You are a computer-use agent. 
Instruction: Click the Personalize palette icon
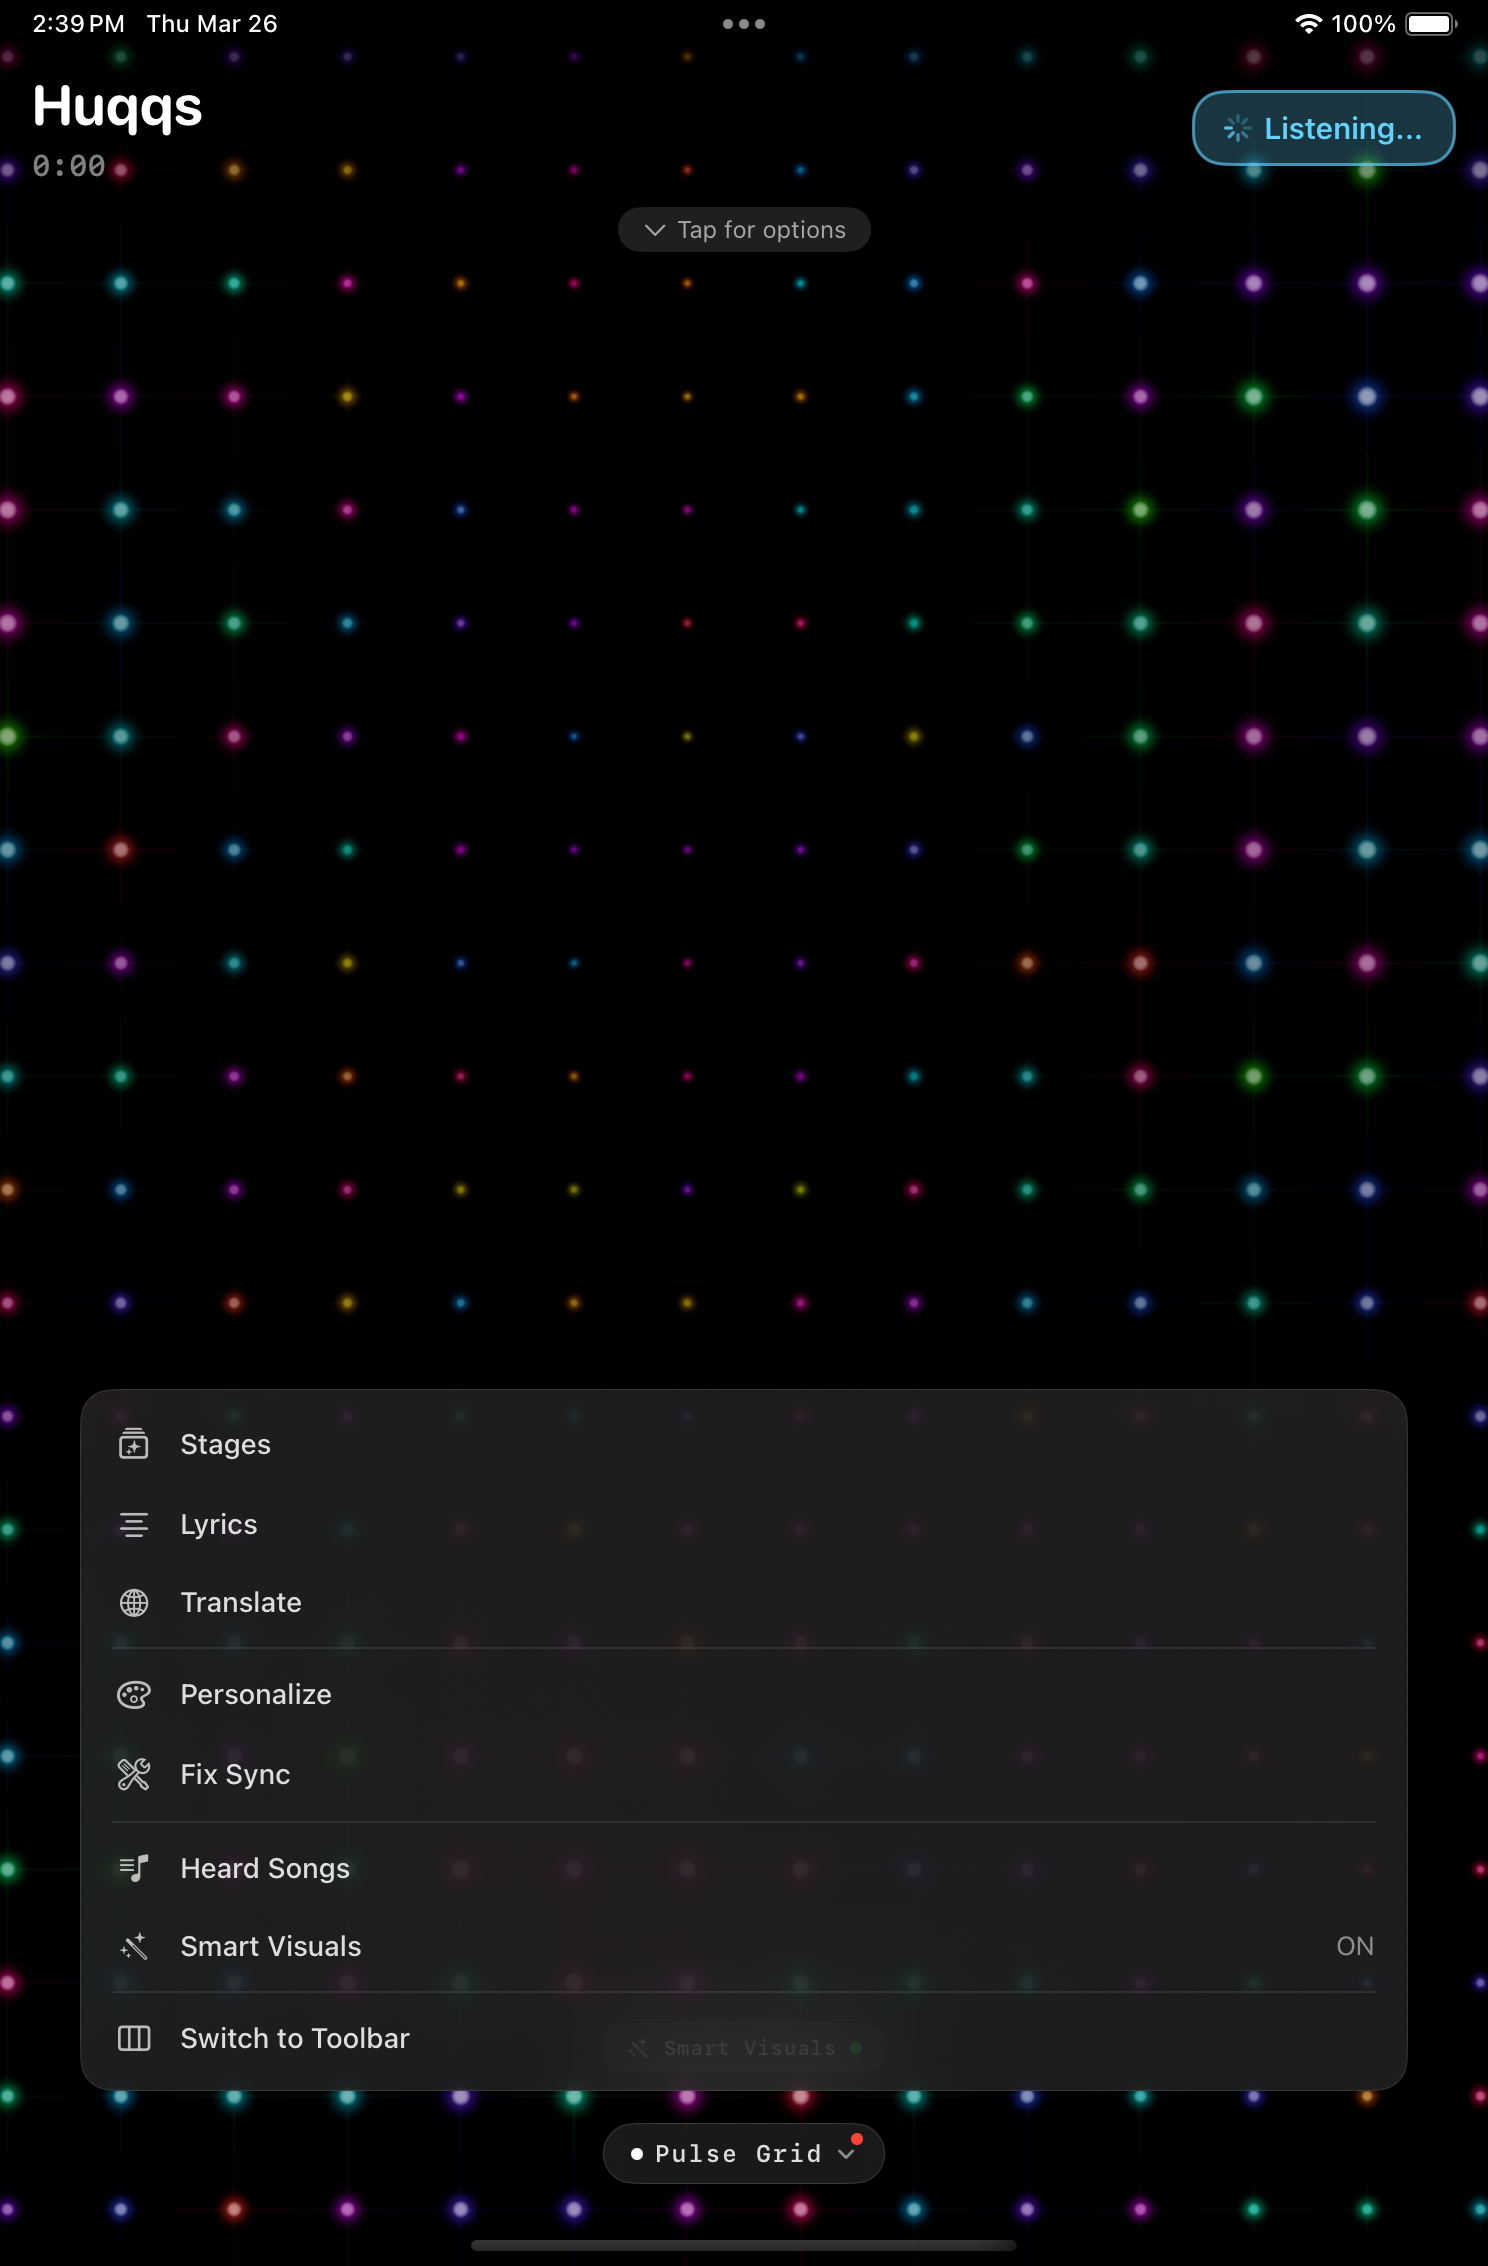(x=134, y=1695)
